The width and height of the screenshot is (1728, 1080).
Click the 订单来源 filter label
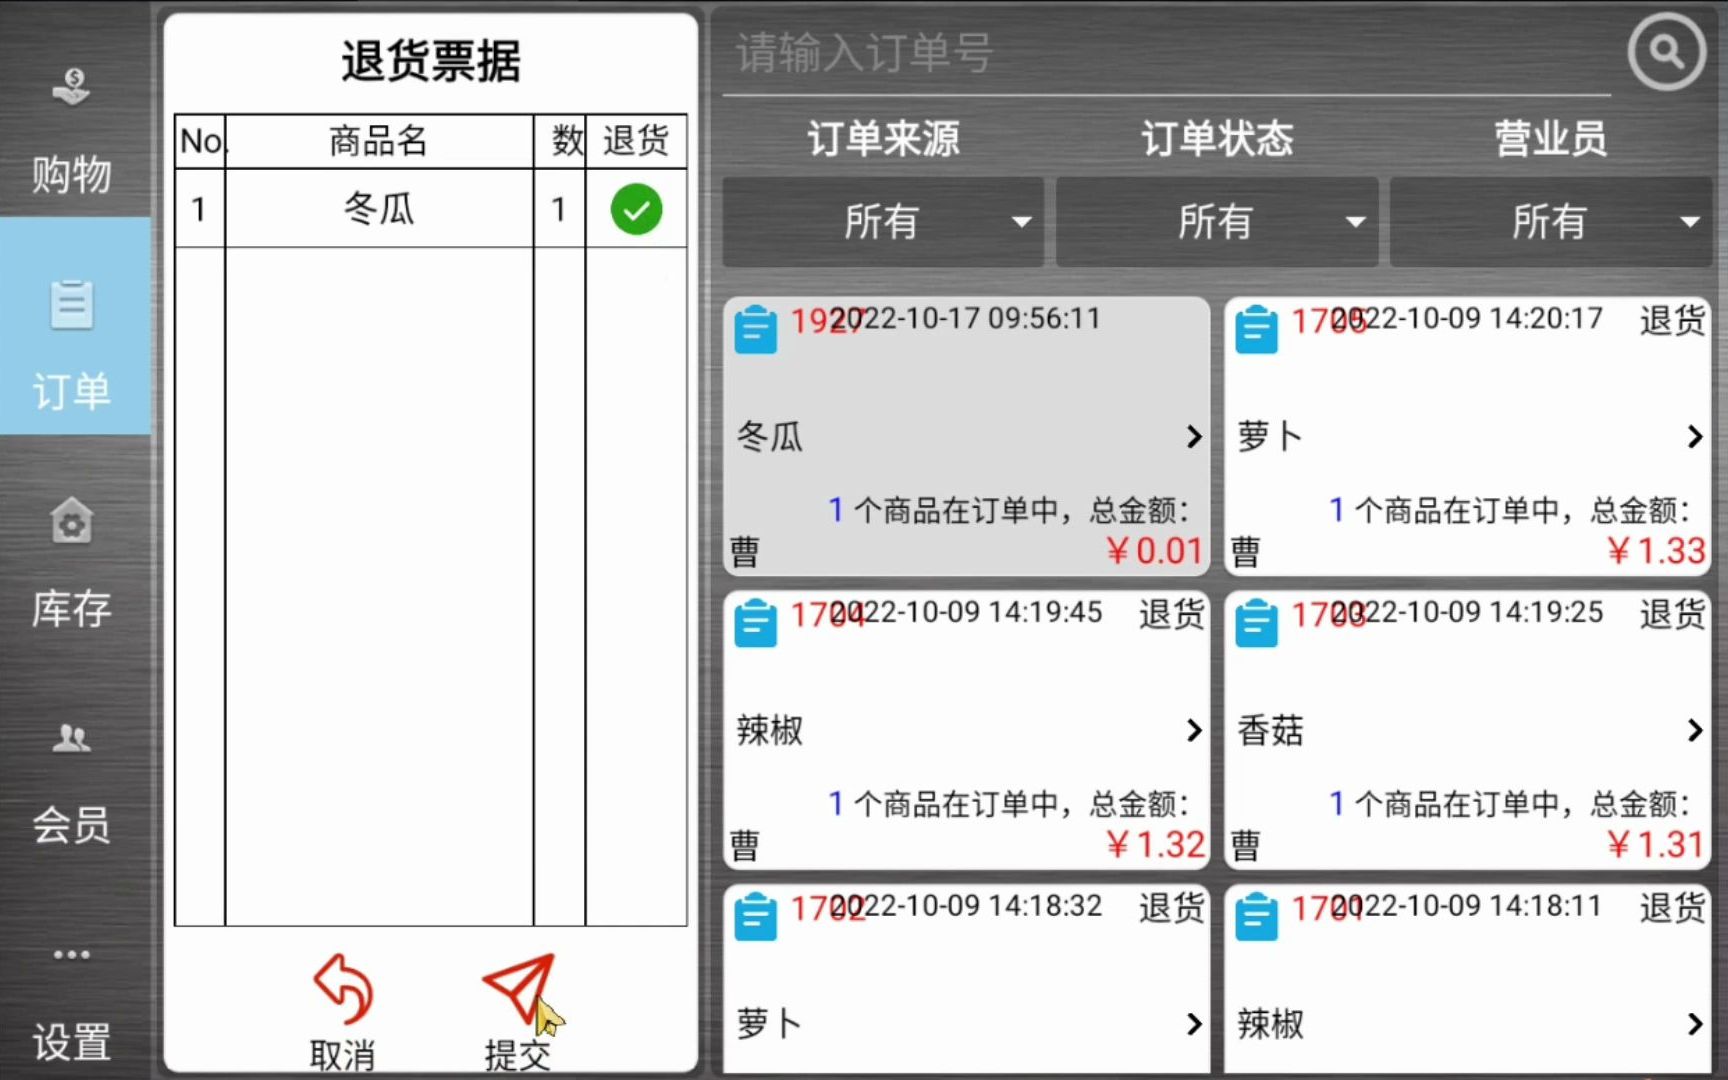click(883, 138)
